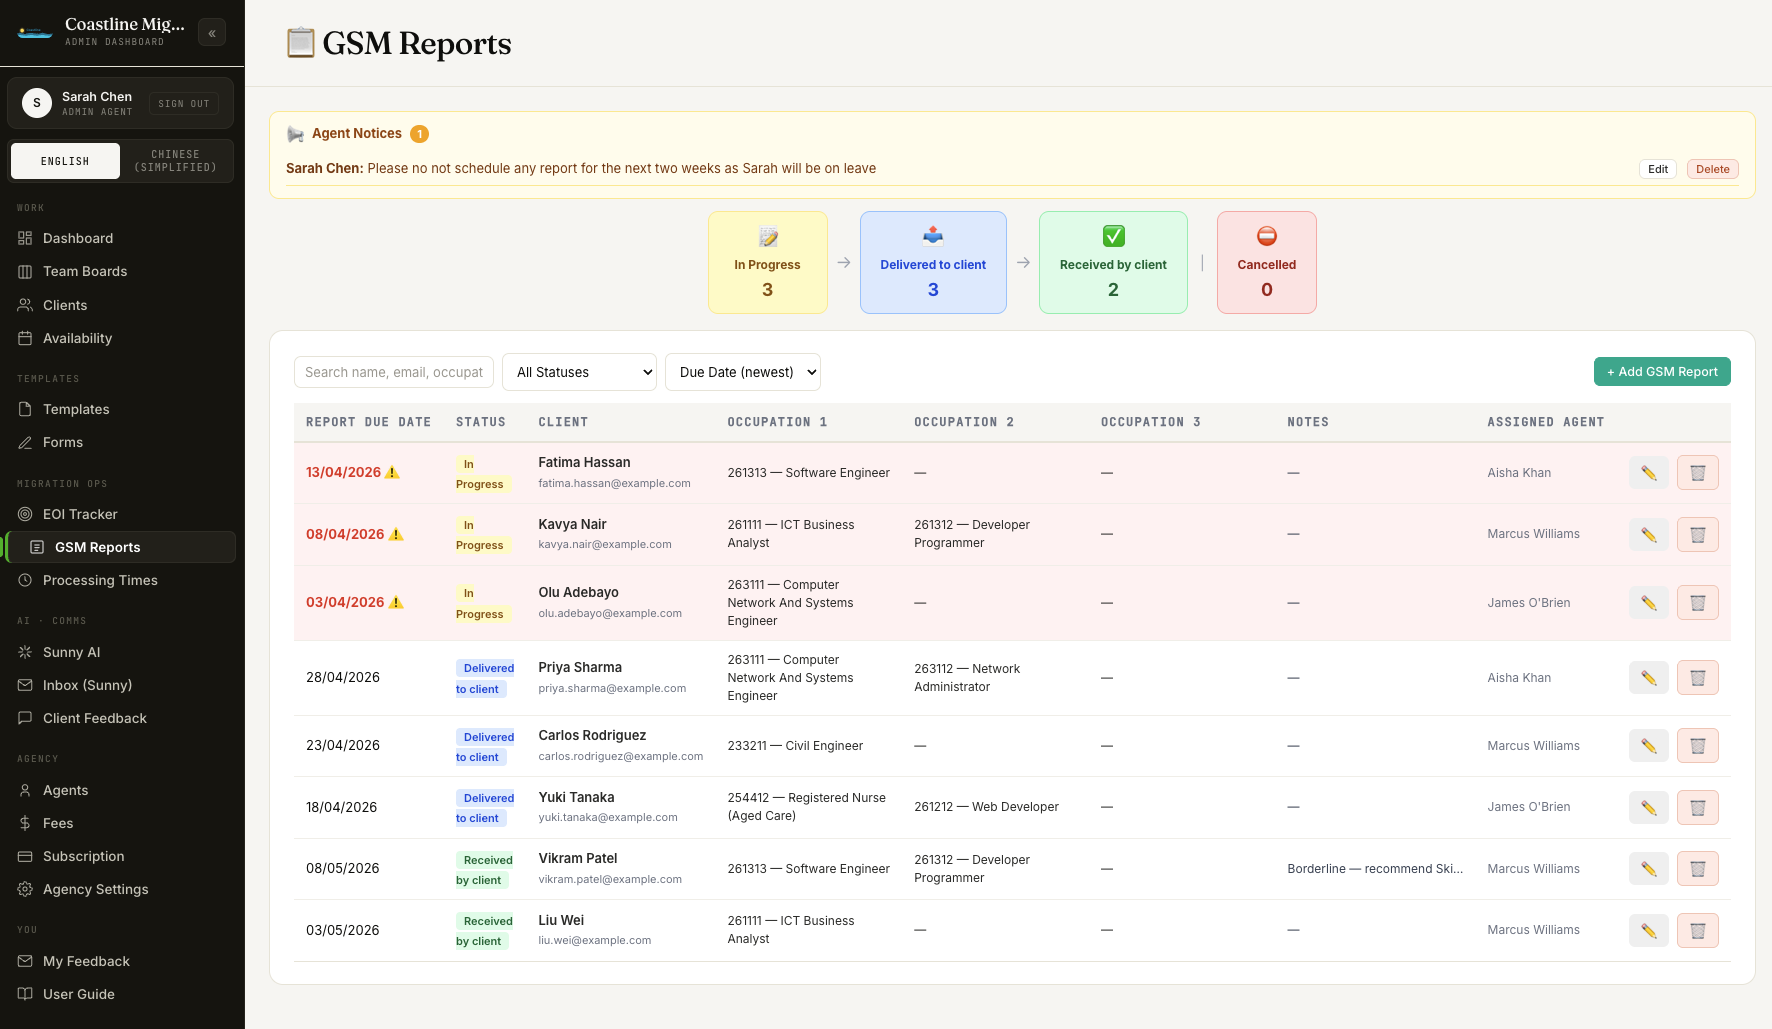Image resolution: width=1772 pixels, height=1029 pixels.
Task: Filter by the In Progress status card
Action: tap(768, 262)
